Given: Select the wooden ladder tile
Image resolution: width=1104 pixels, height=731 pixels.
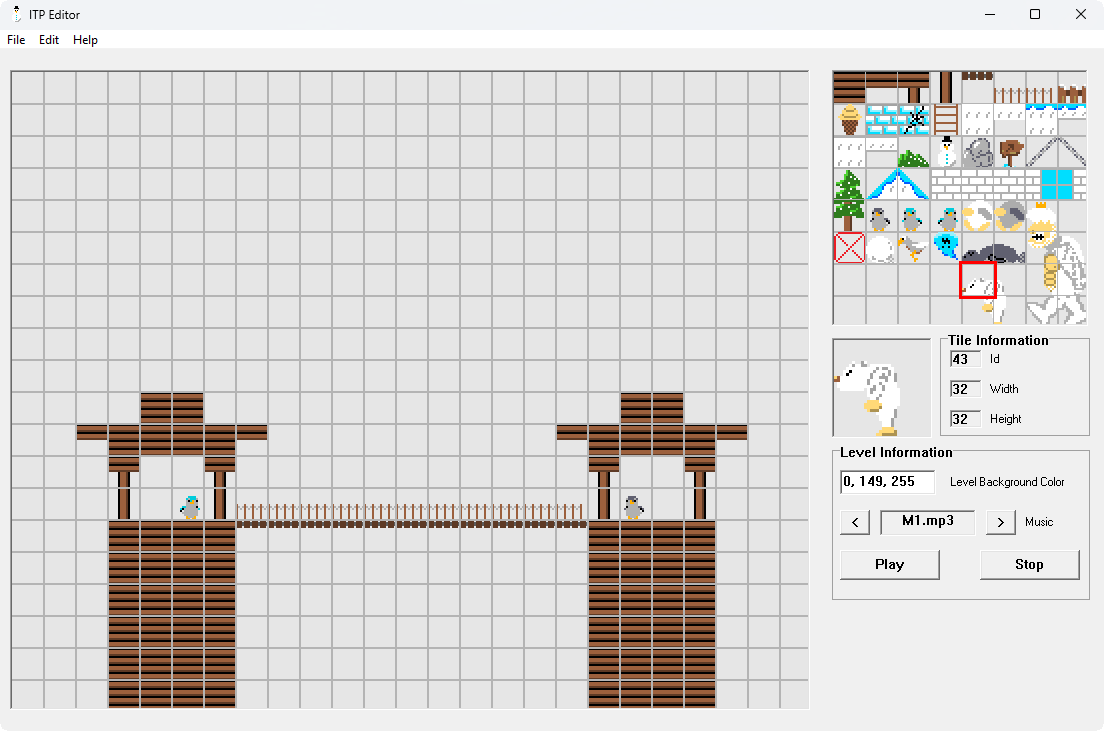Looking at the screenshot, I should click(946, 120).
